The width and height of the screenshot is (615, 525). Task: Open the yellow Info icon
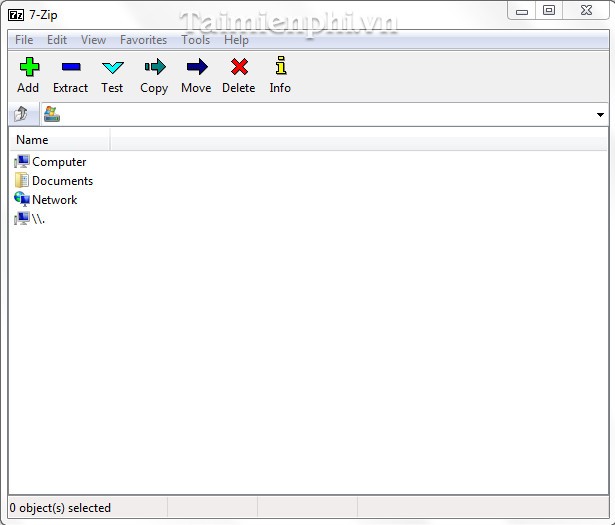click(x=280, y=65)
